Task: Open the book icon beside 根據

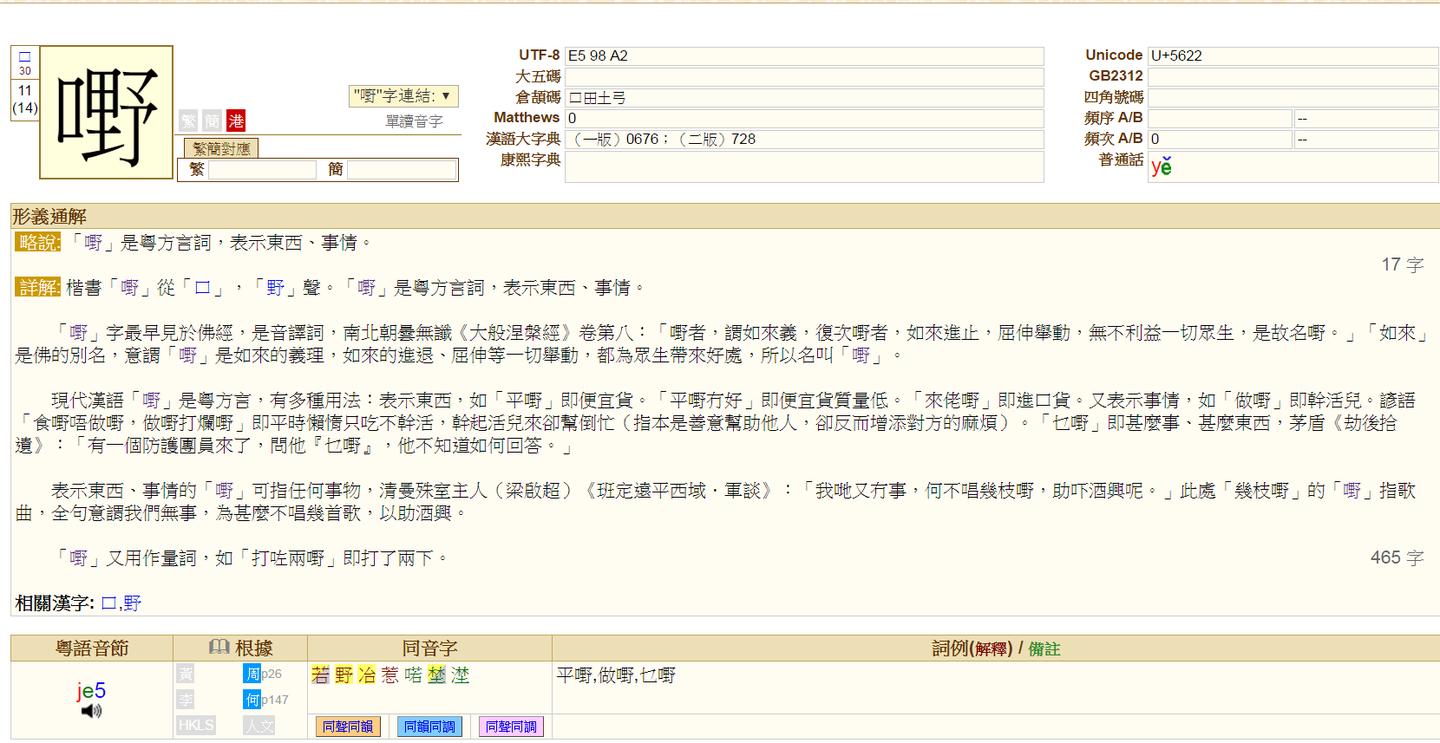Action: click(x=218, y=648)
